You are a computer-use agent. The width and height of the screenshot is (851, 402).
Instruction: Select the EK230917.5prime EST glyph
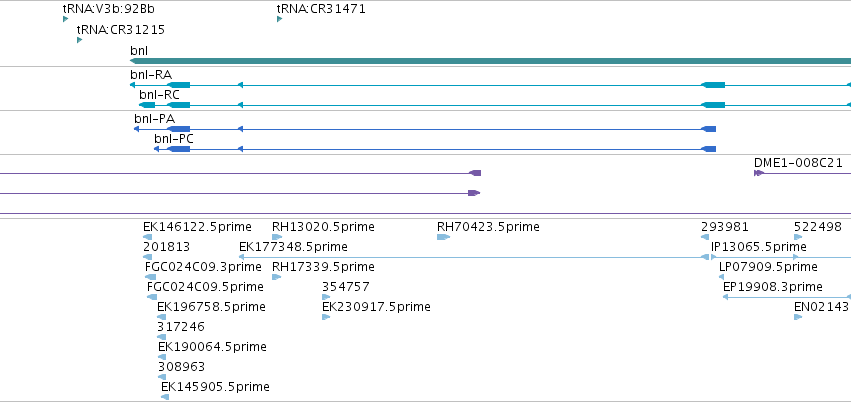(x=326, y=317)
